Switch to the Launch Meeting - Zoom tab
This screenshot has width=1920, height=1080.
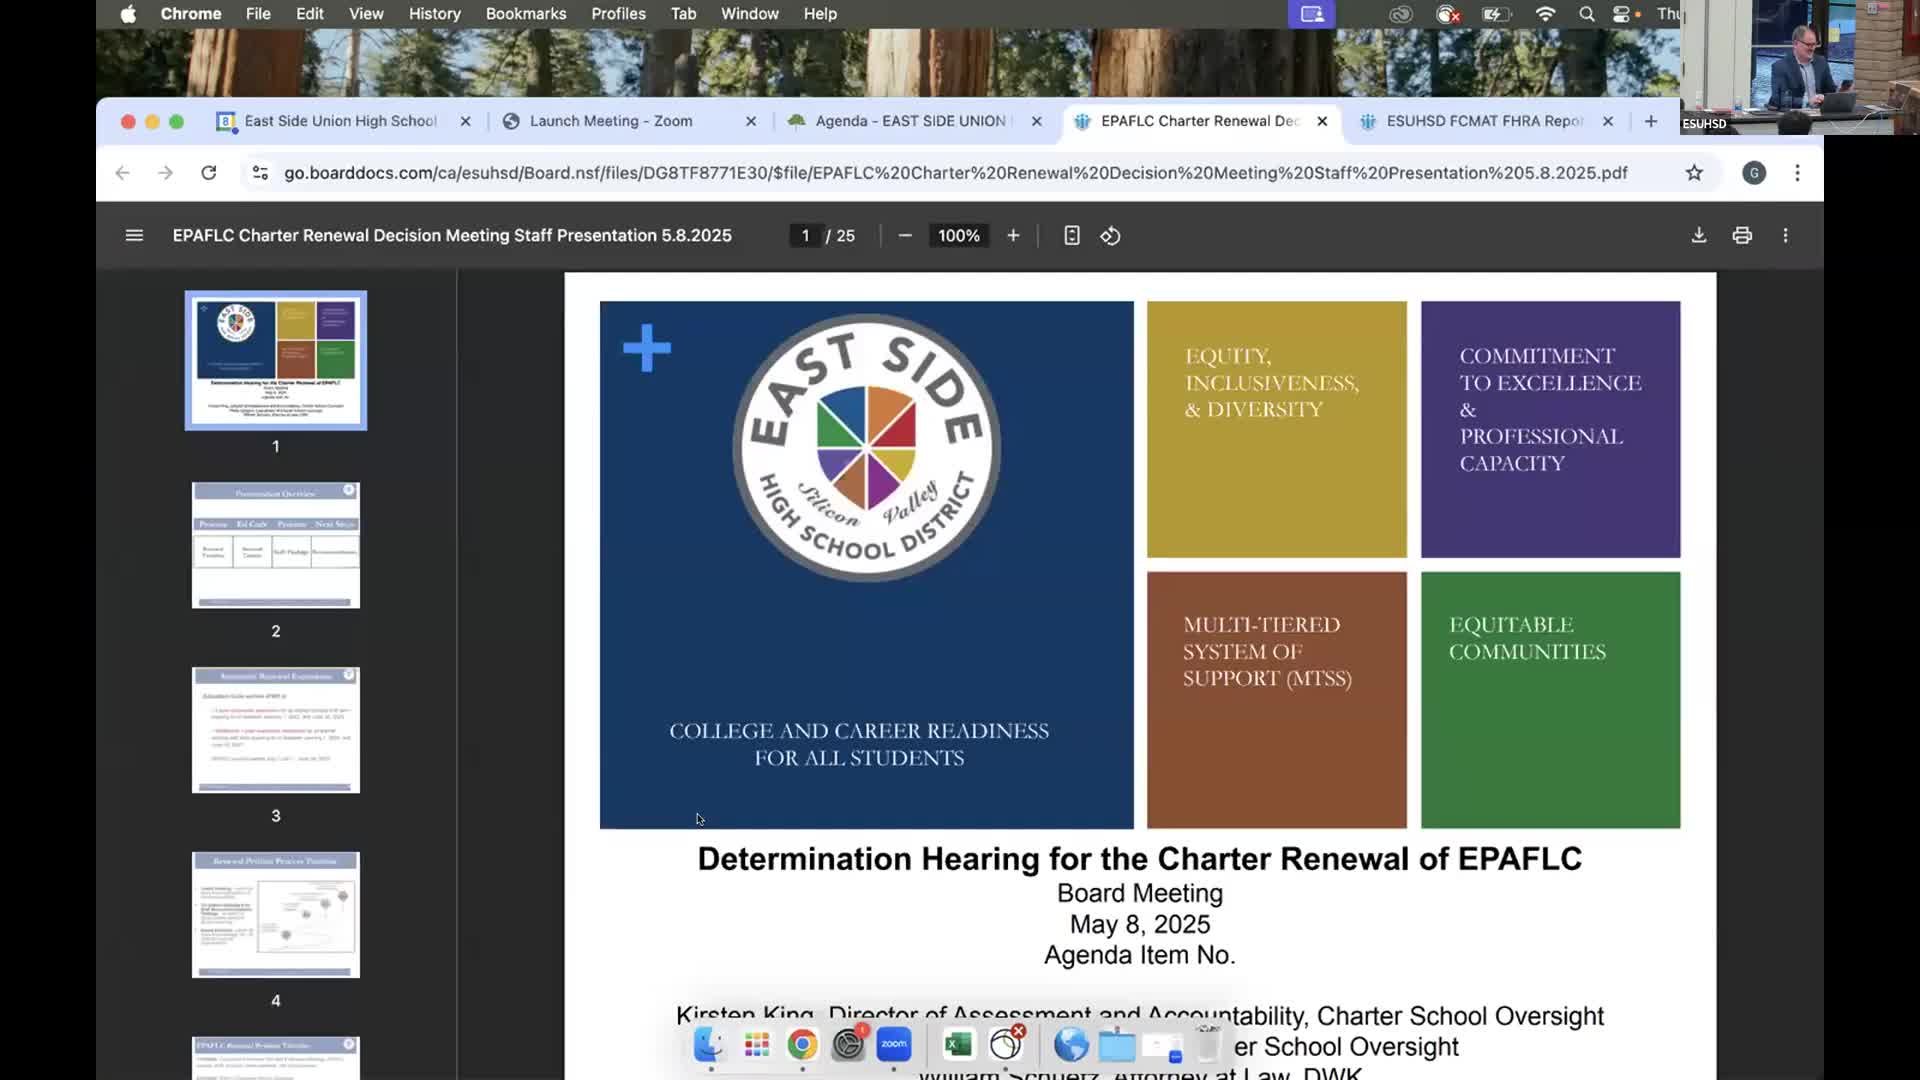(610, 121)
